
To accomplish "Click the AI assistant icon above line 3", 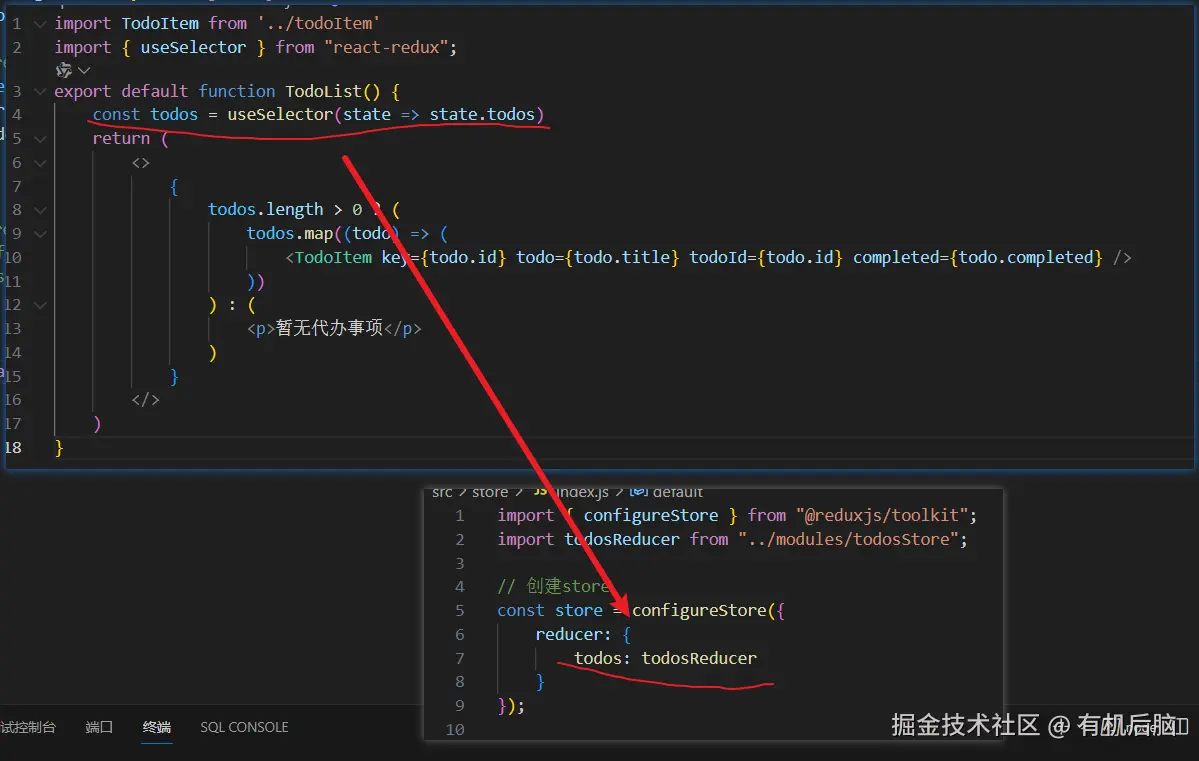I will coord(63,70).
